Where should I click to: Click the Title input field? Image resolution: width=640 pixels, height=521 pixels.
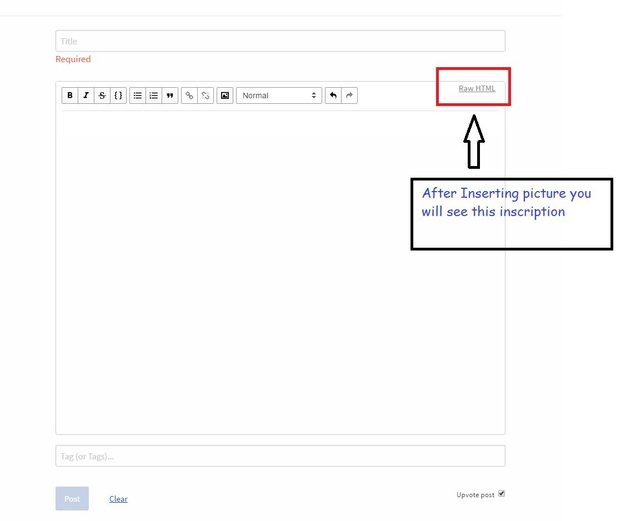click(280, 41)
